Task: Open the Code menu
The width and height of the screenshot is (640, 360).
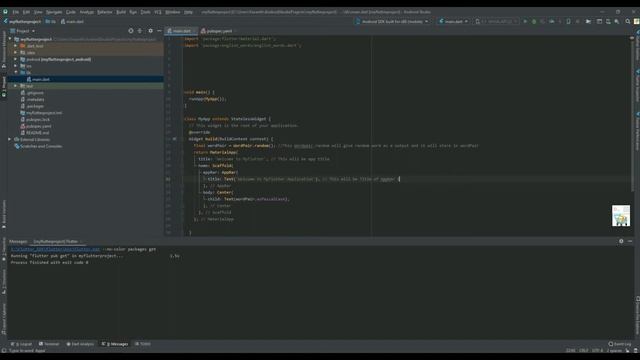Action: pyautogui.click(x=71, y=12)
